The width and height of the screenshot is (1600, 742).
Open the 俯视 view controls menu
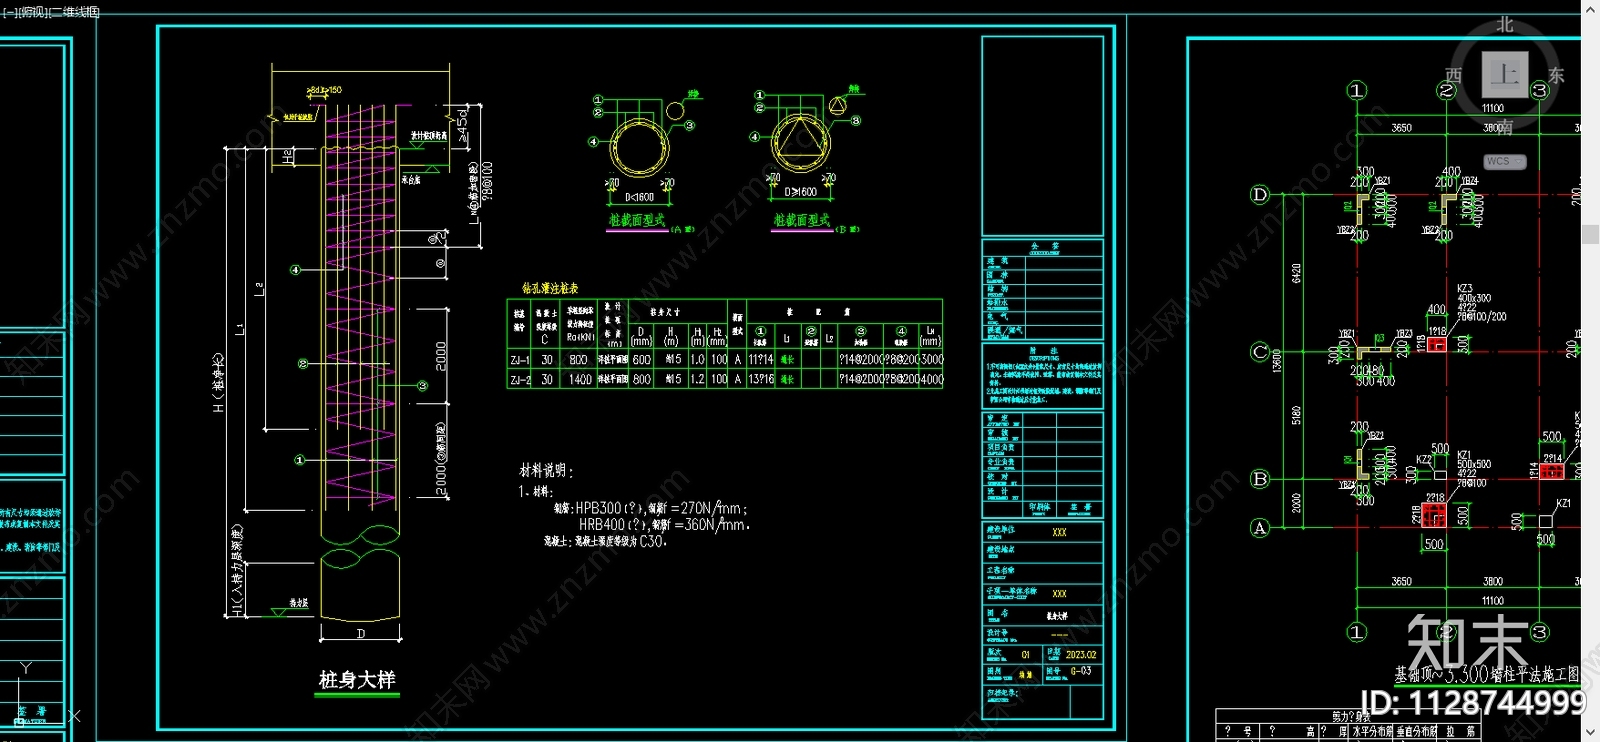pos(32,12)
